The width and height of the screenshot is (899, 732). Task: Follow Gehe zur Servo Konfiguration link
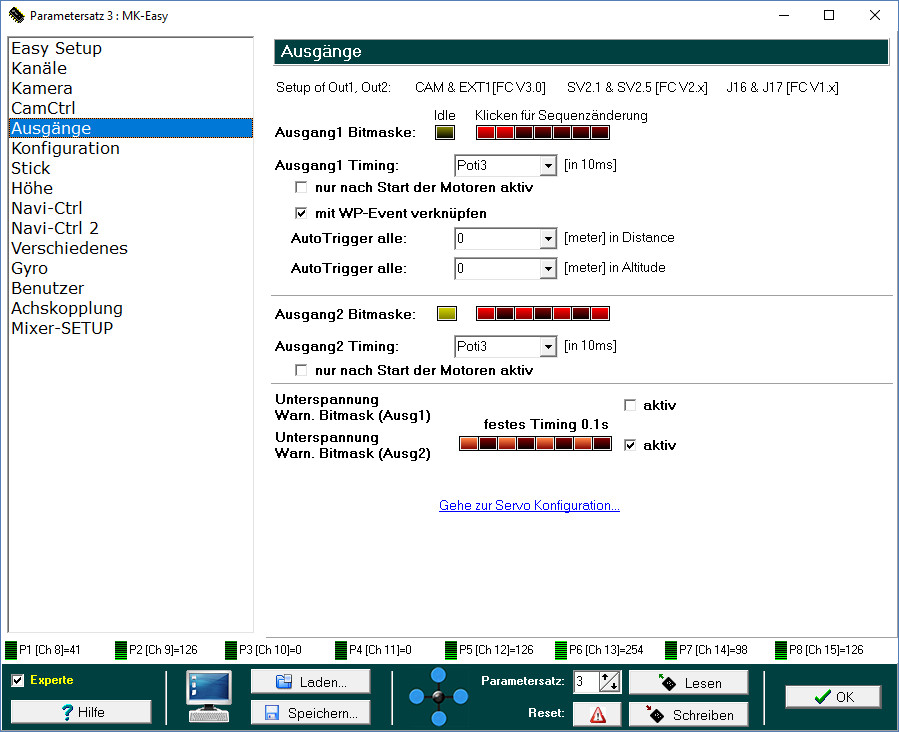click(x=529, y=506)
